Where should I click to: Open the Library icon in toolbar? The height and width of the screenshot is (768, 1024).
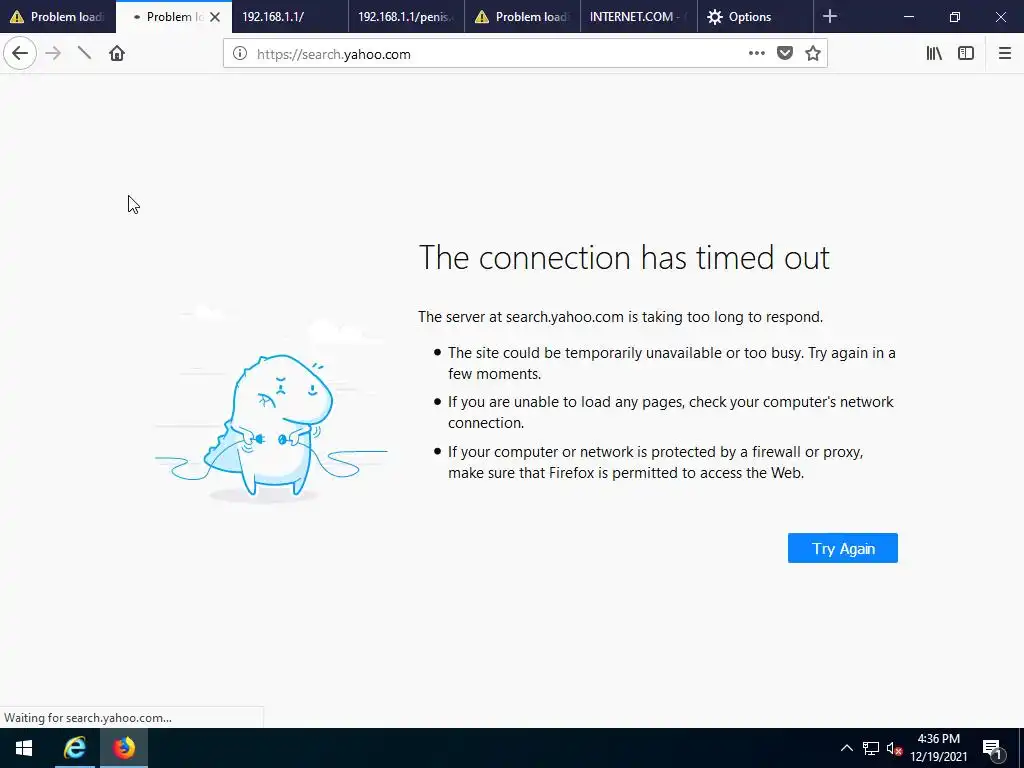934,54
